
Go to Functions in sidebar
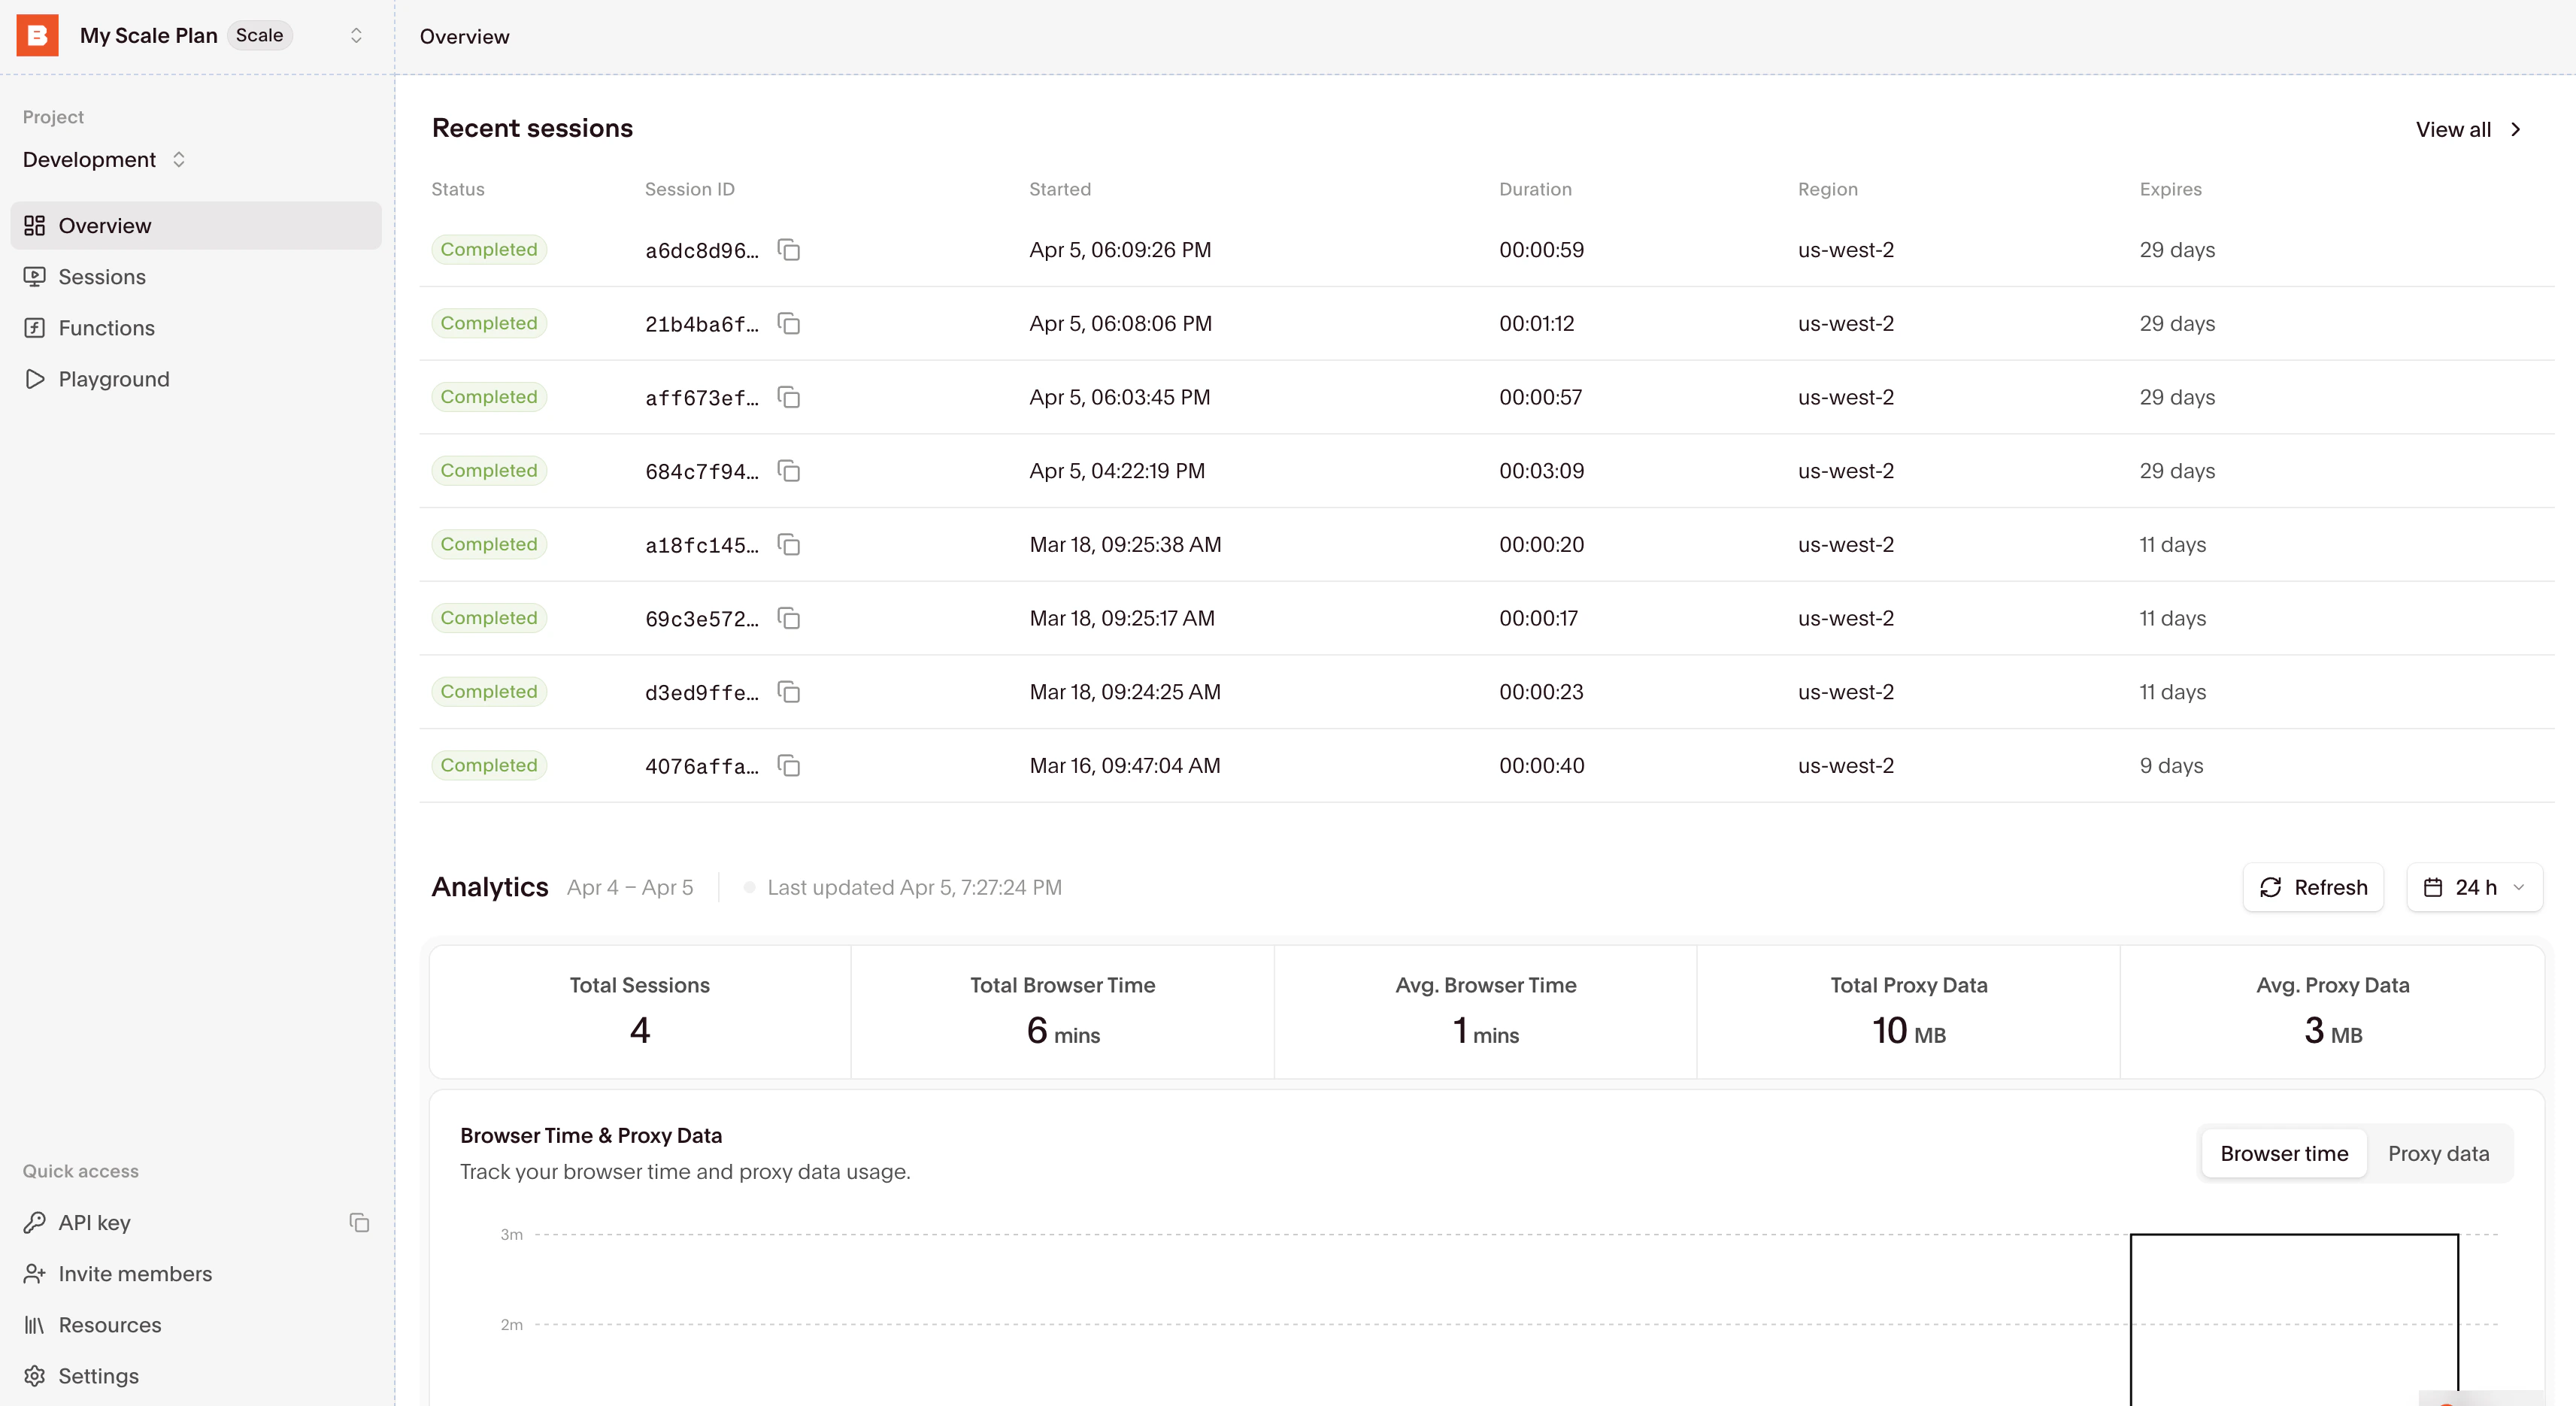pyautogui.click(x=106, y=328)
